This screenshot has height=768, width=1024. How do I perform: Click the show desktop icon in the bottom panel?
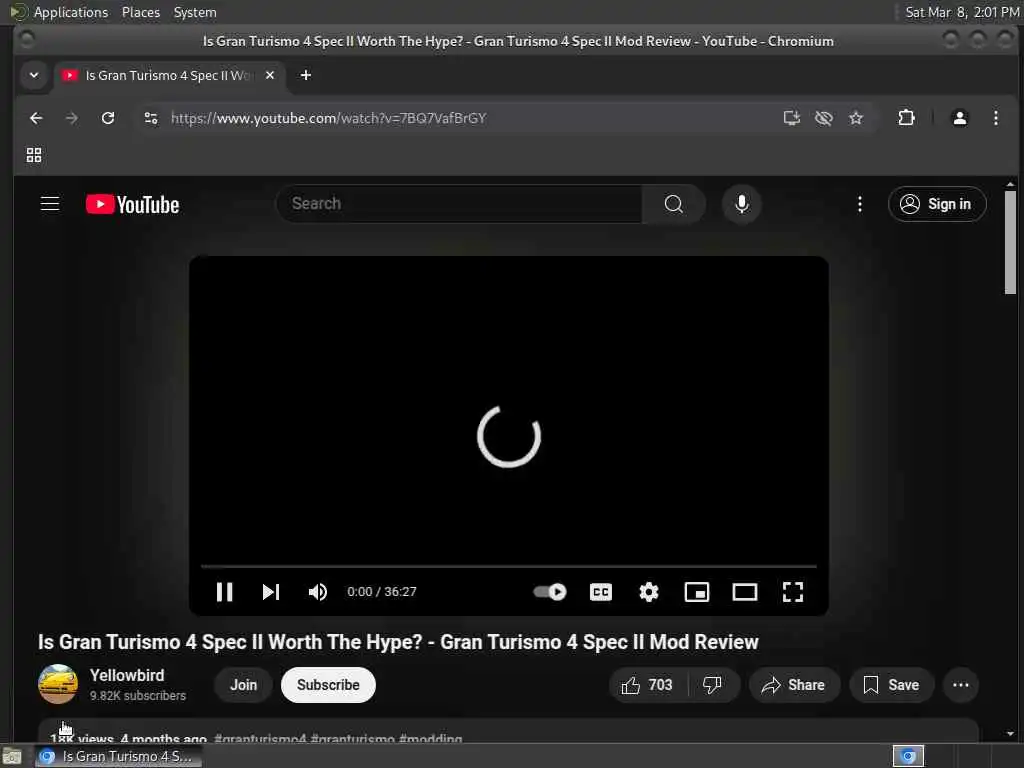point(12,757)
